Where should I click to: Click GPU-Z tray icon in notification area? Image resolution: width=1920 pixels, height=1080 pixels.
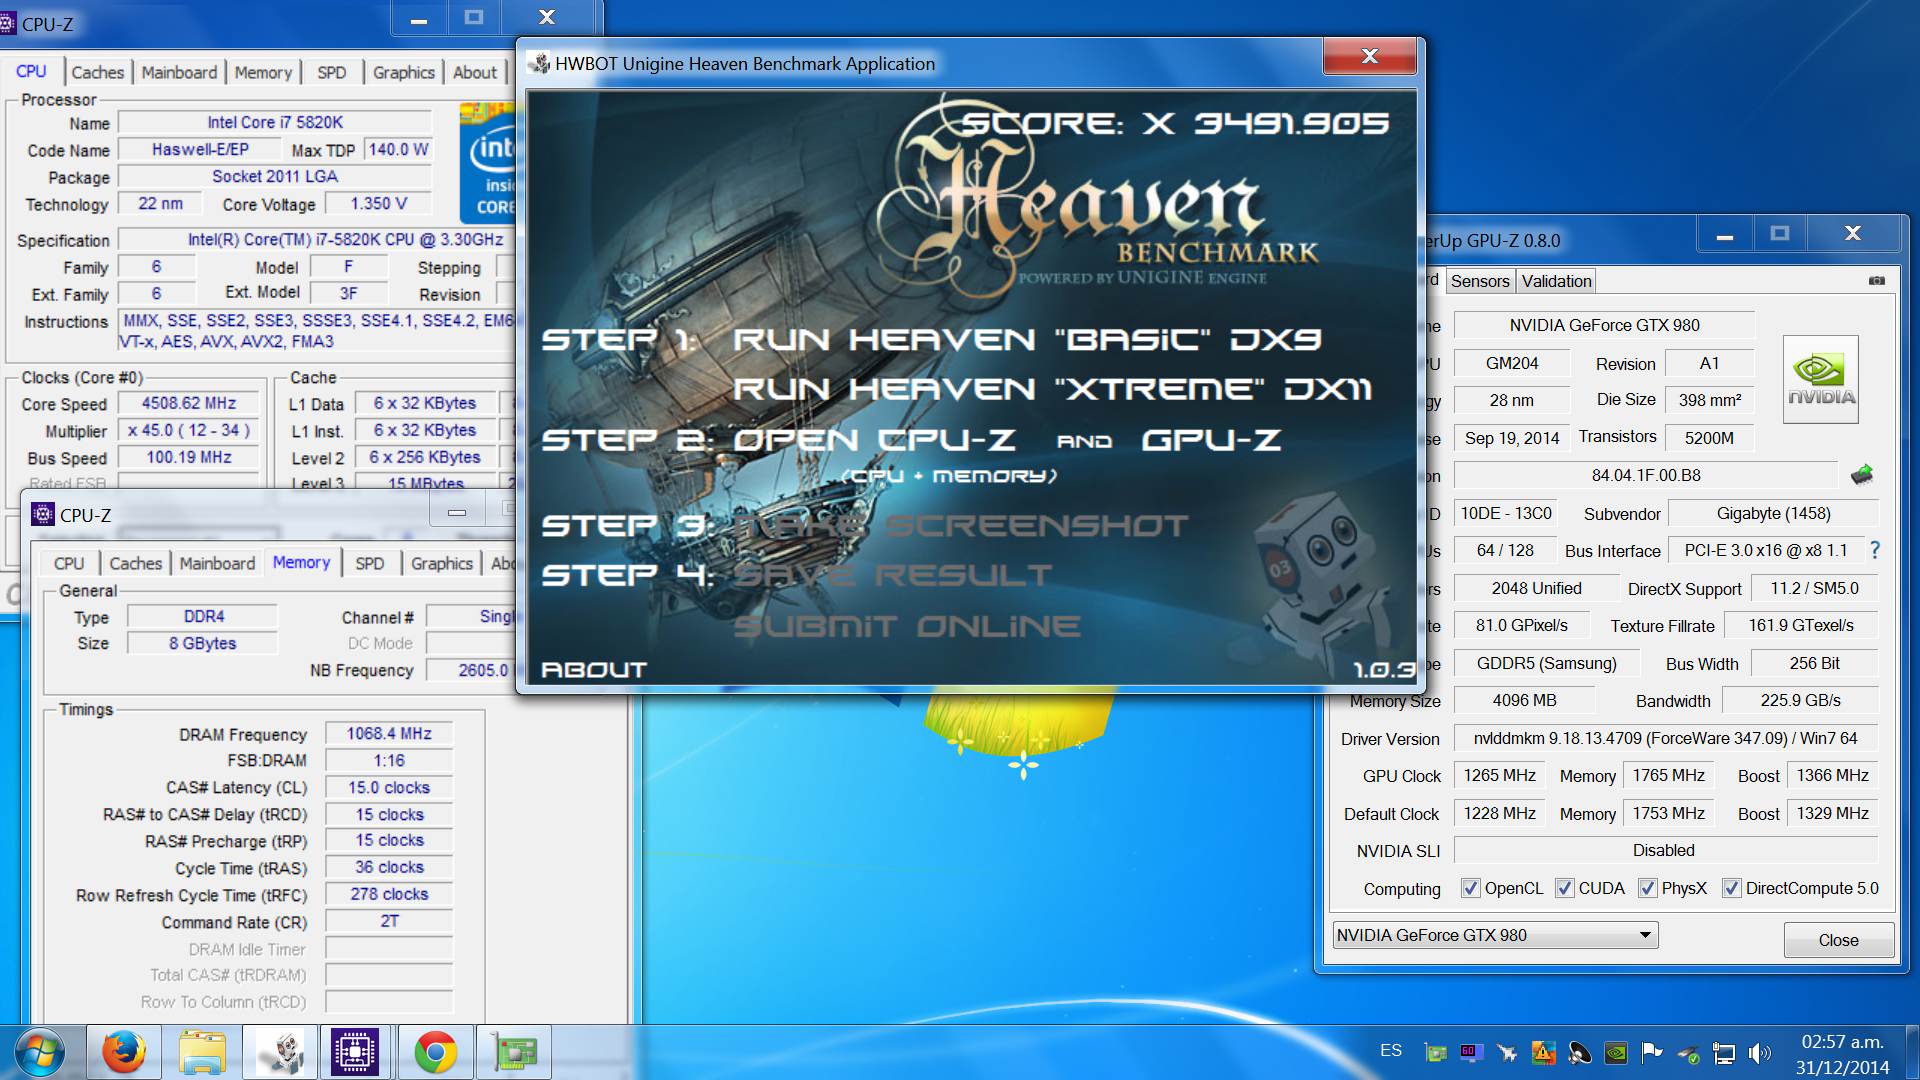(x=1436, y=1052)
